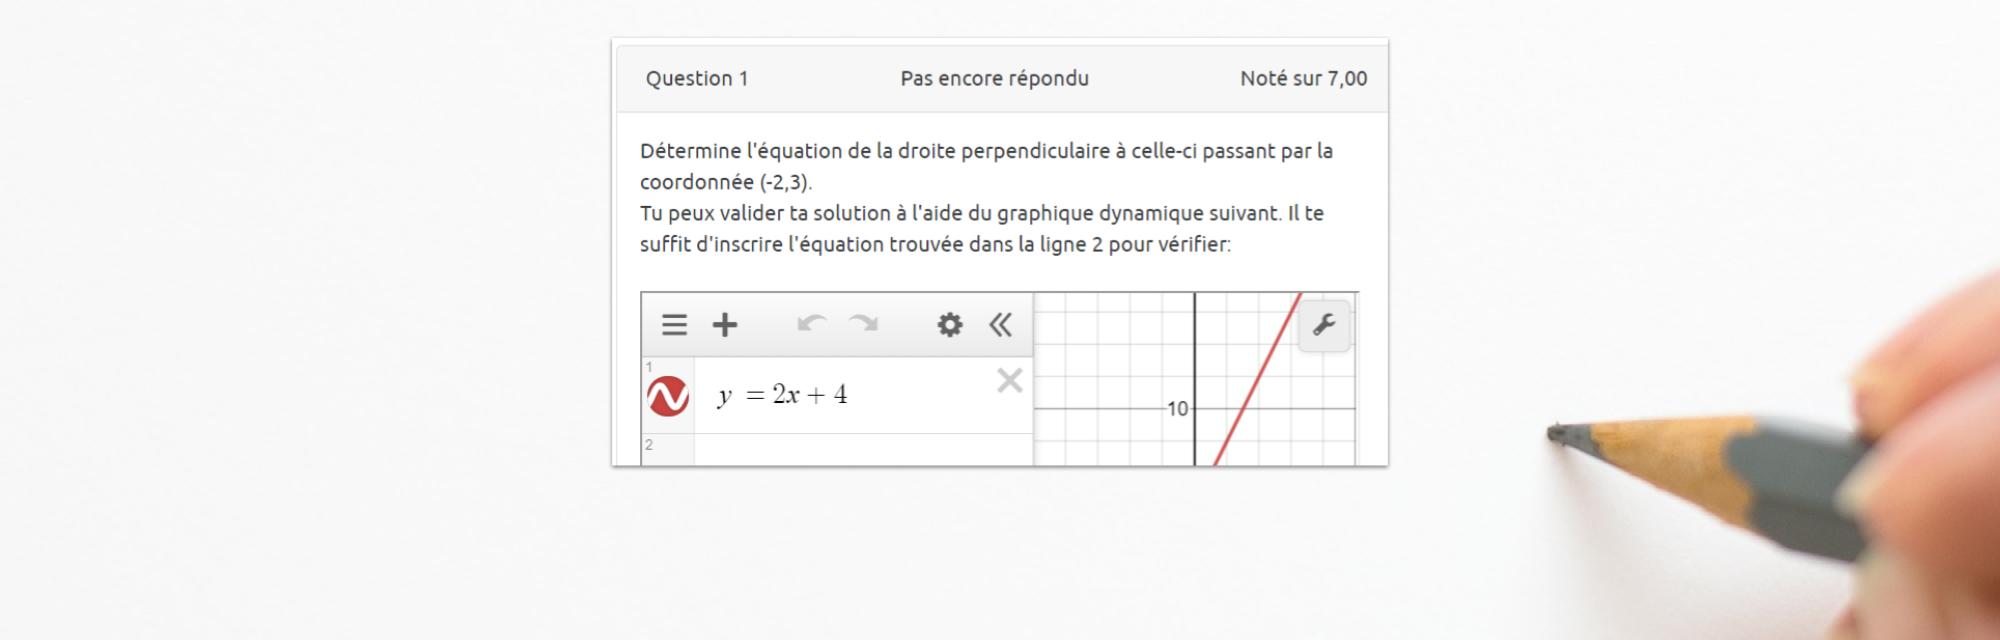
Task: Click the Question 1 header label
Action: [x=697, y=79]
